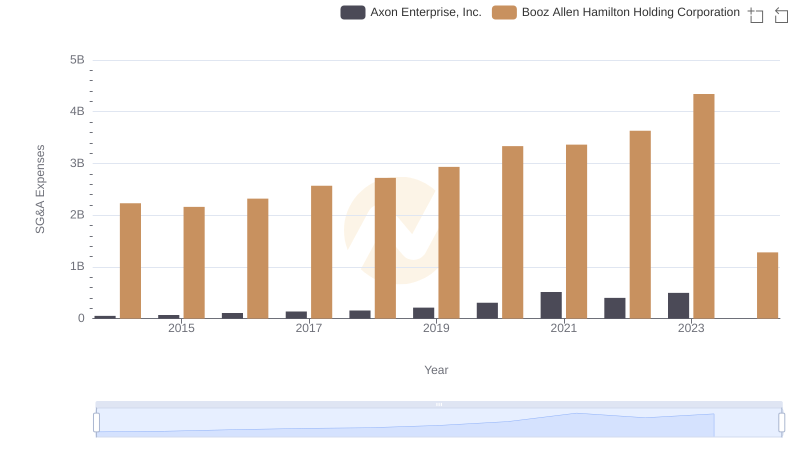Image resolution: width=800 pixels, height=461 pixels.
Task: Click the zoom select tool icon
Action: (x=756, y=15)
